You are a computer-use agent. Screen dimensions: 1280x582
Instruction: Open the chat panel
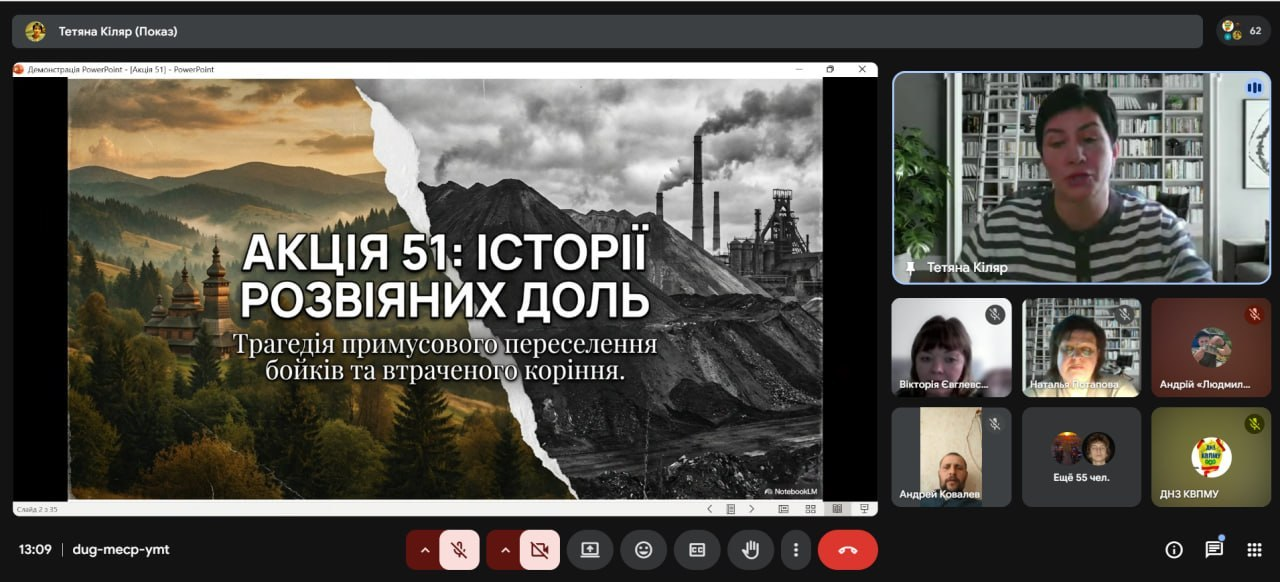point(1214,550)
